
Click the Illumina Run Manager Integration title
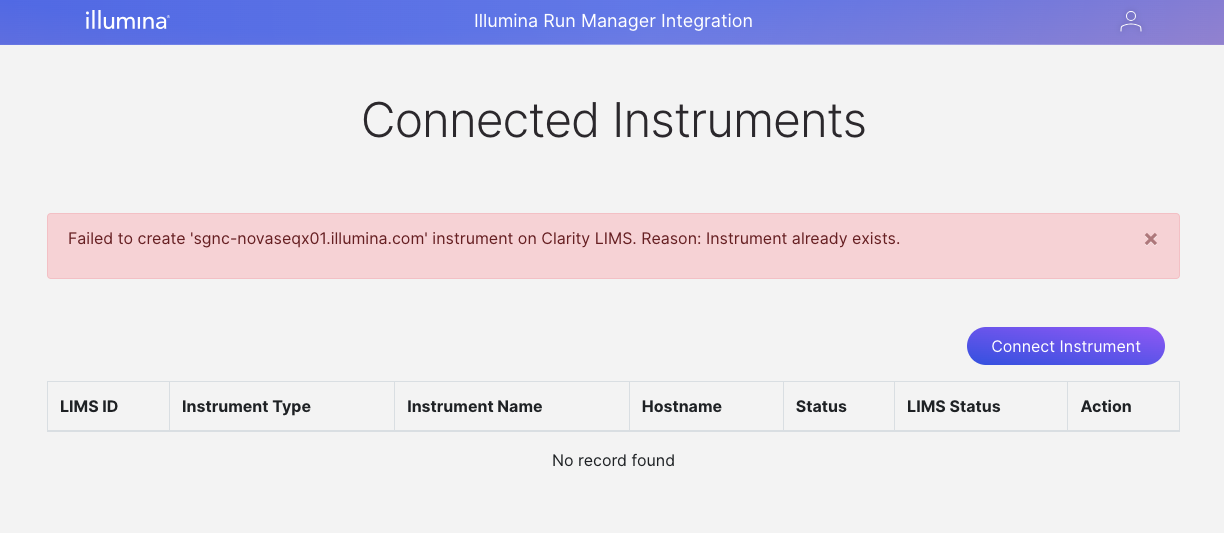click(x=613, y=21)
